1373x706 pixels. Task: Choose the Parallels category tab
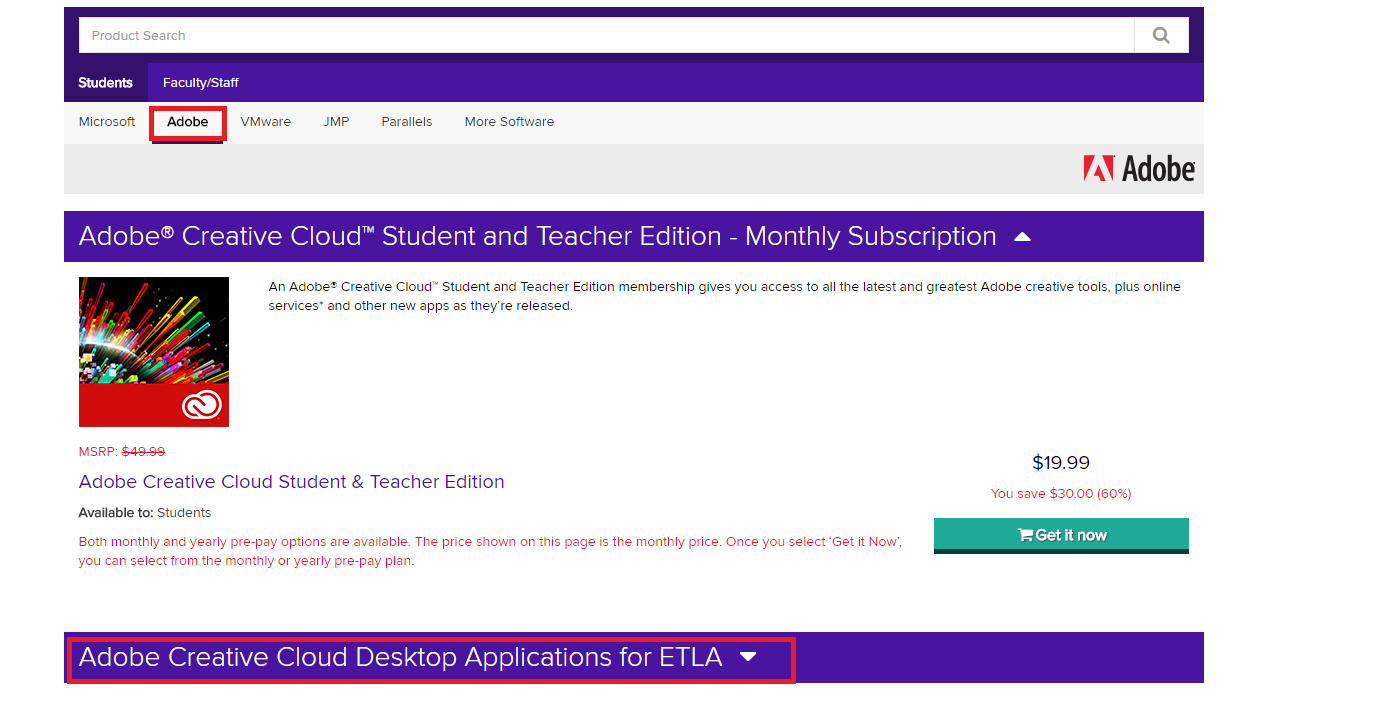(407, 122)
